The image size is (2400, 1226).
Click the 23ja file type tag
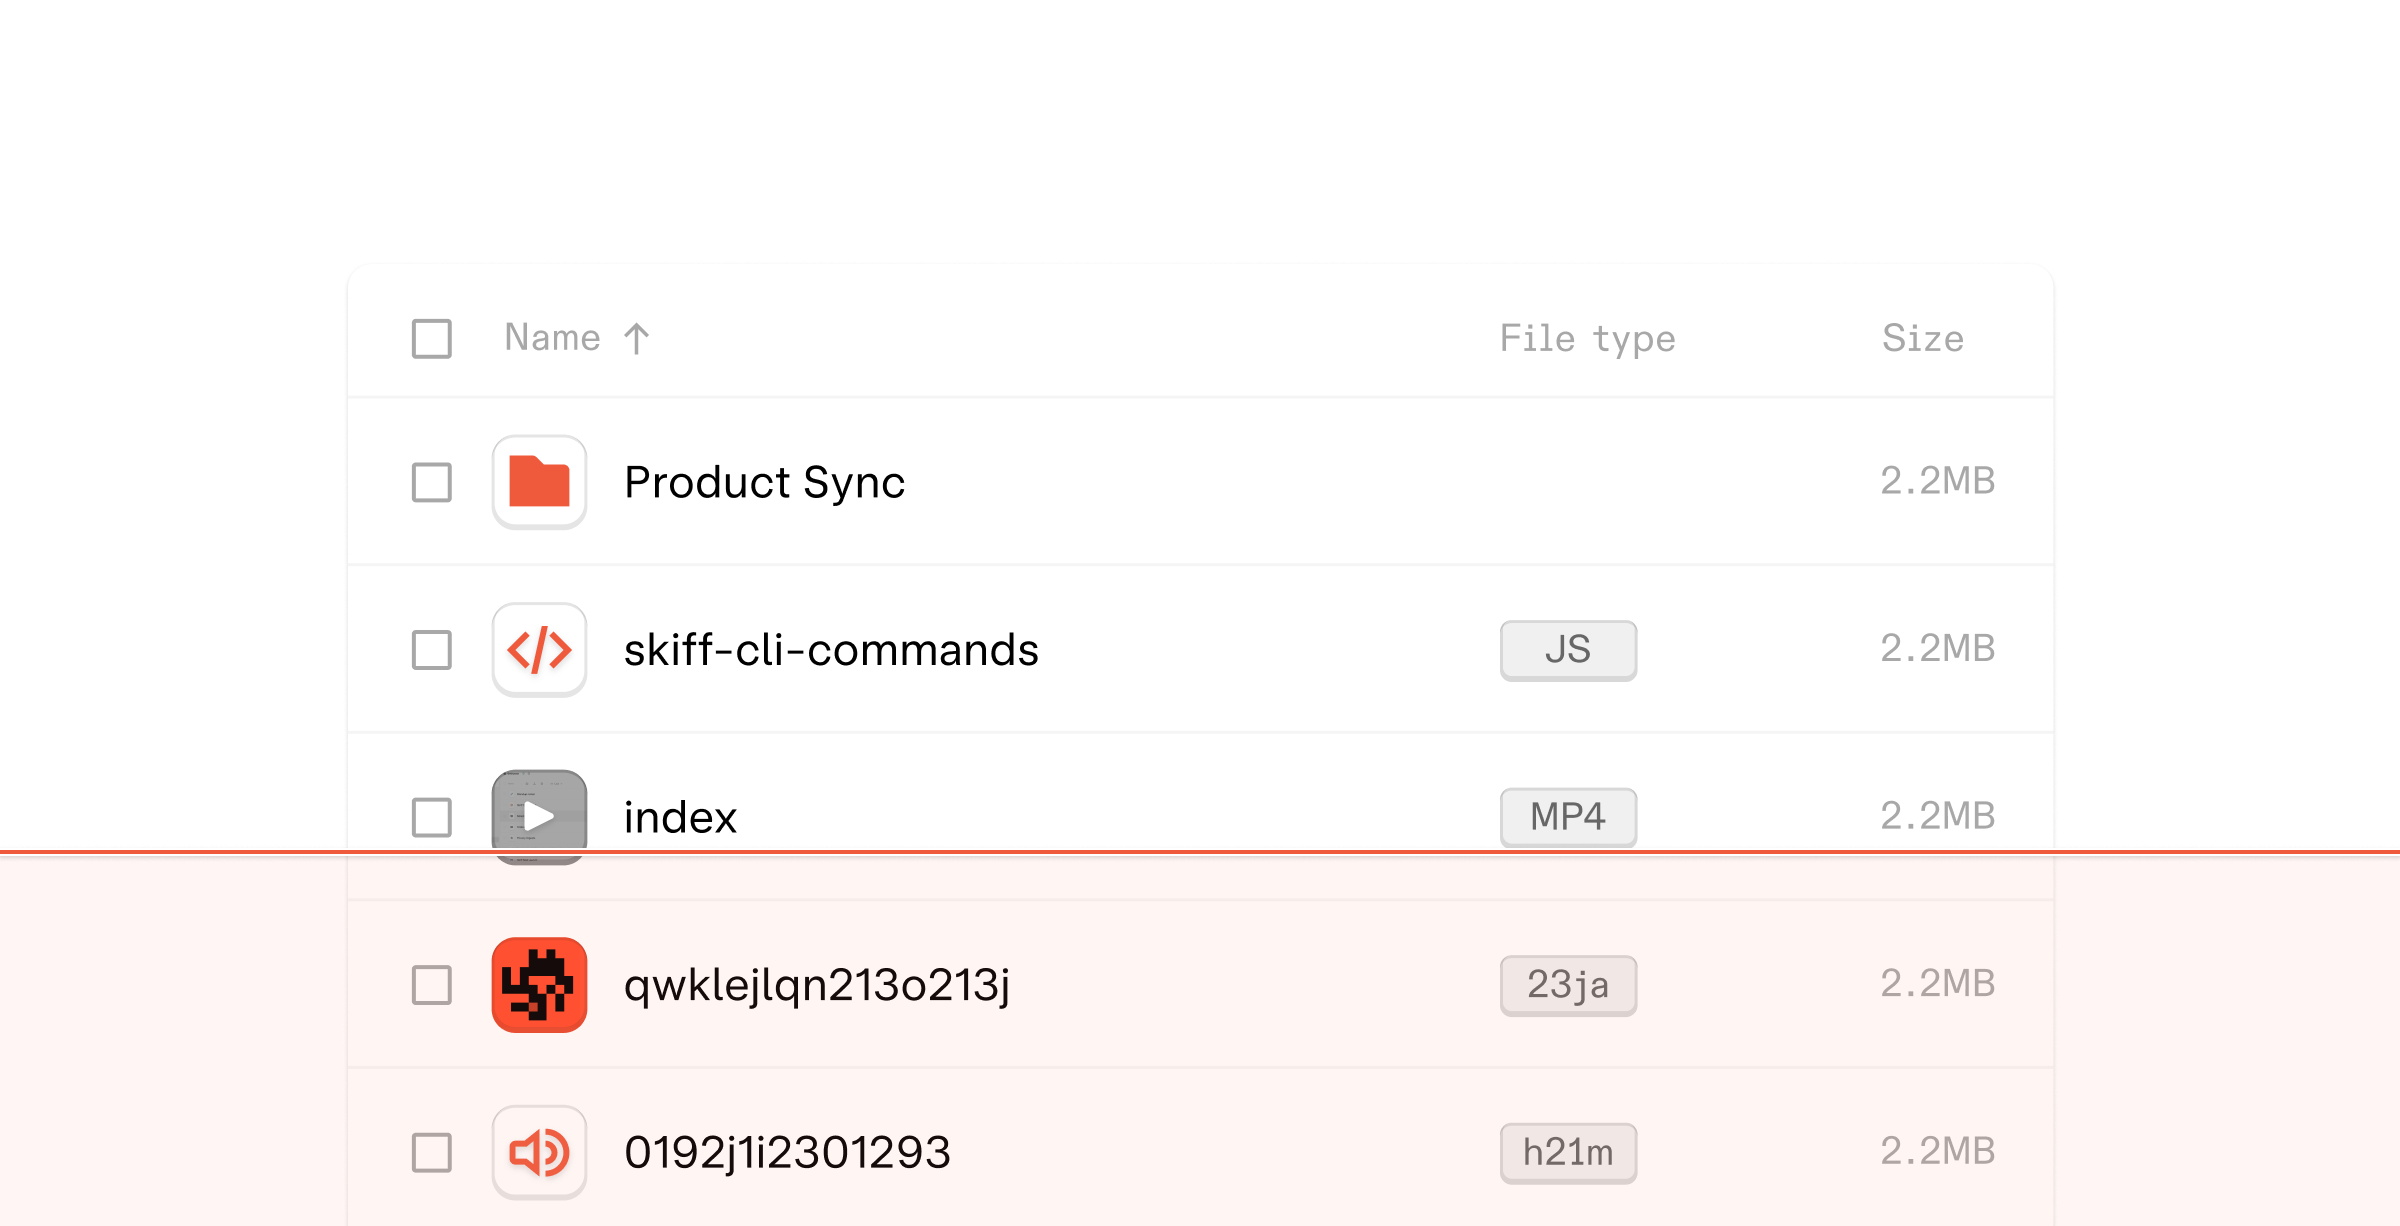tap(1567, 985)
